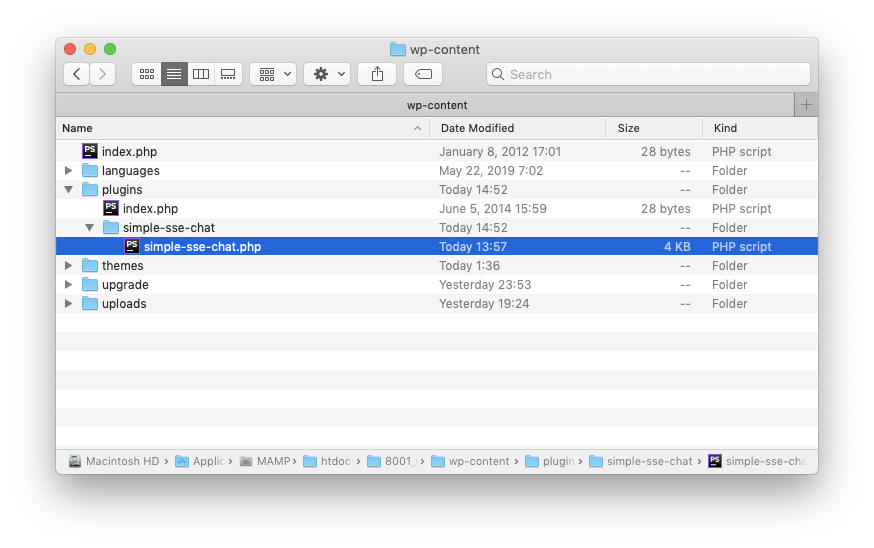
Task: Zoom the Finder window with green button
Action: 110,49
